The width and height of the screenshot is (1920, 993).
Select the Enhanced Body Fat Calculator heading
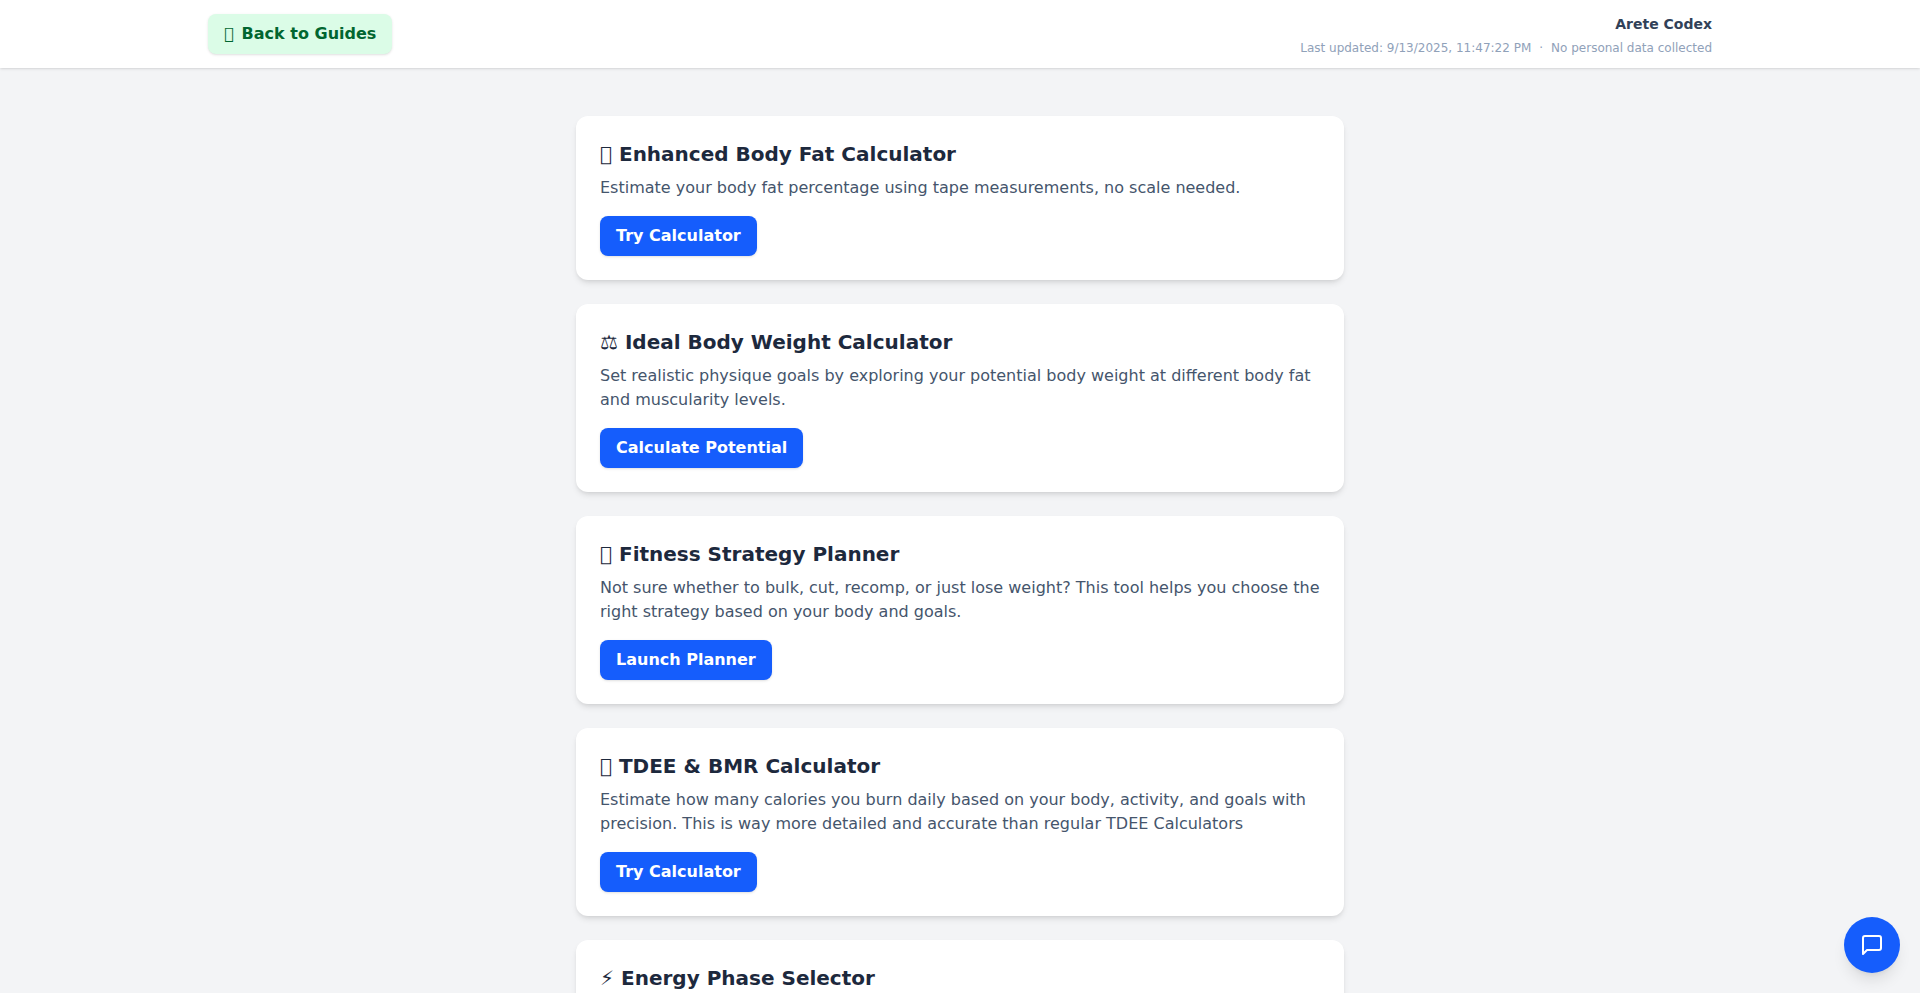787,154
